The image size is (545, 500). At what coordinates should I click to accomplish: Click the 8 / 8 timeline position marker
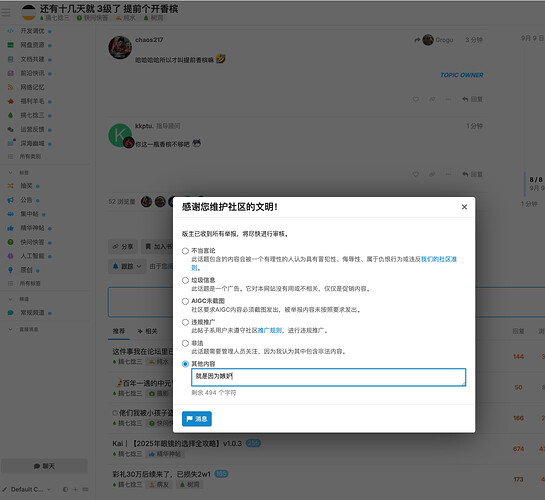[x=536, y=180]
